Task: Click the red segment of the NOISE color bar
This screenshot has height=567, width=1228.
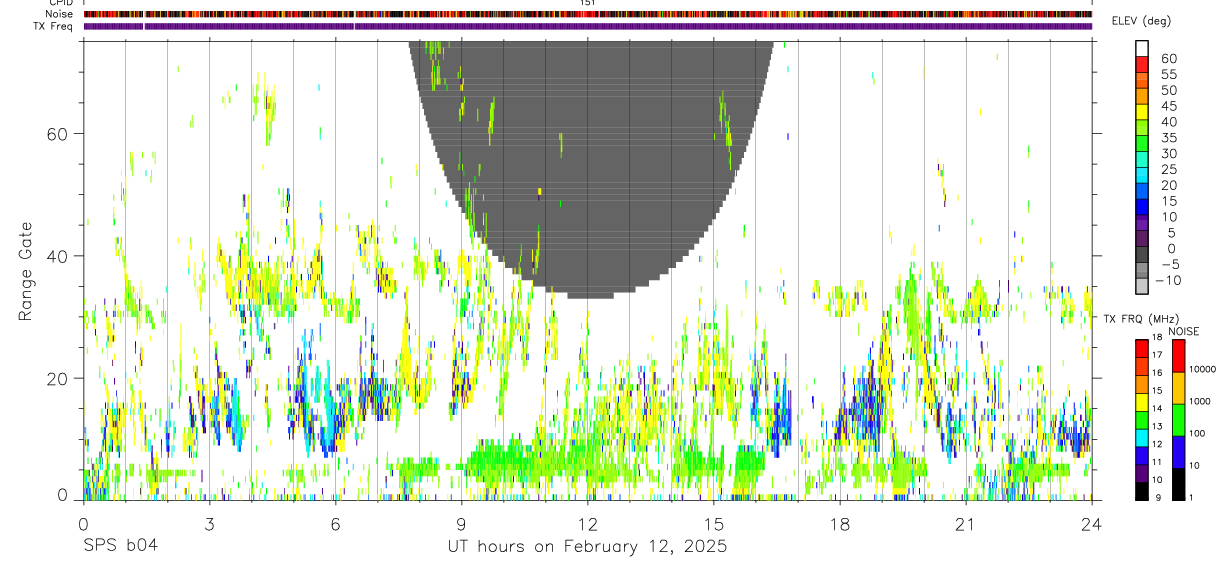Action: tap(1179, 356)
